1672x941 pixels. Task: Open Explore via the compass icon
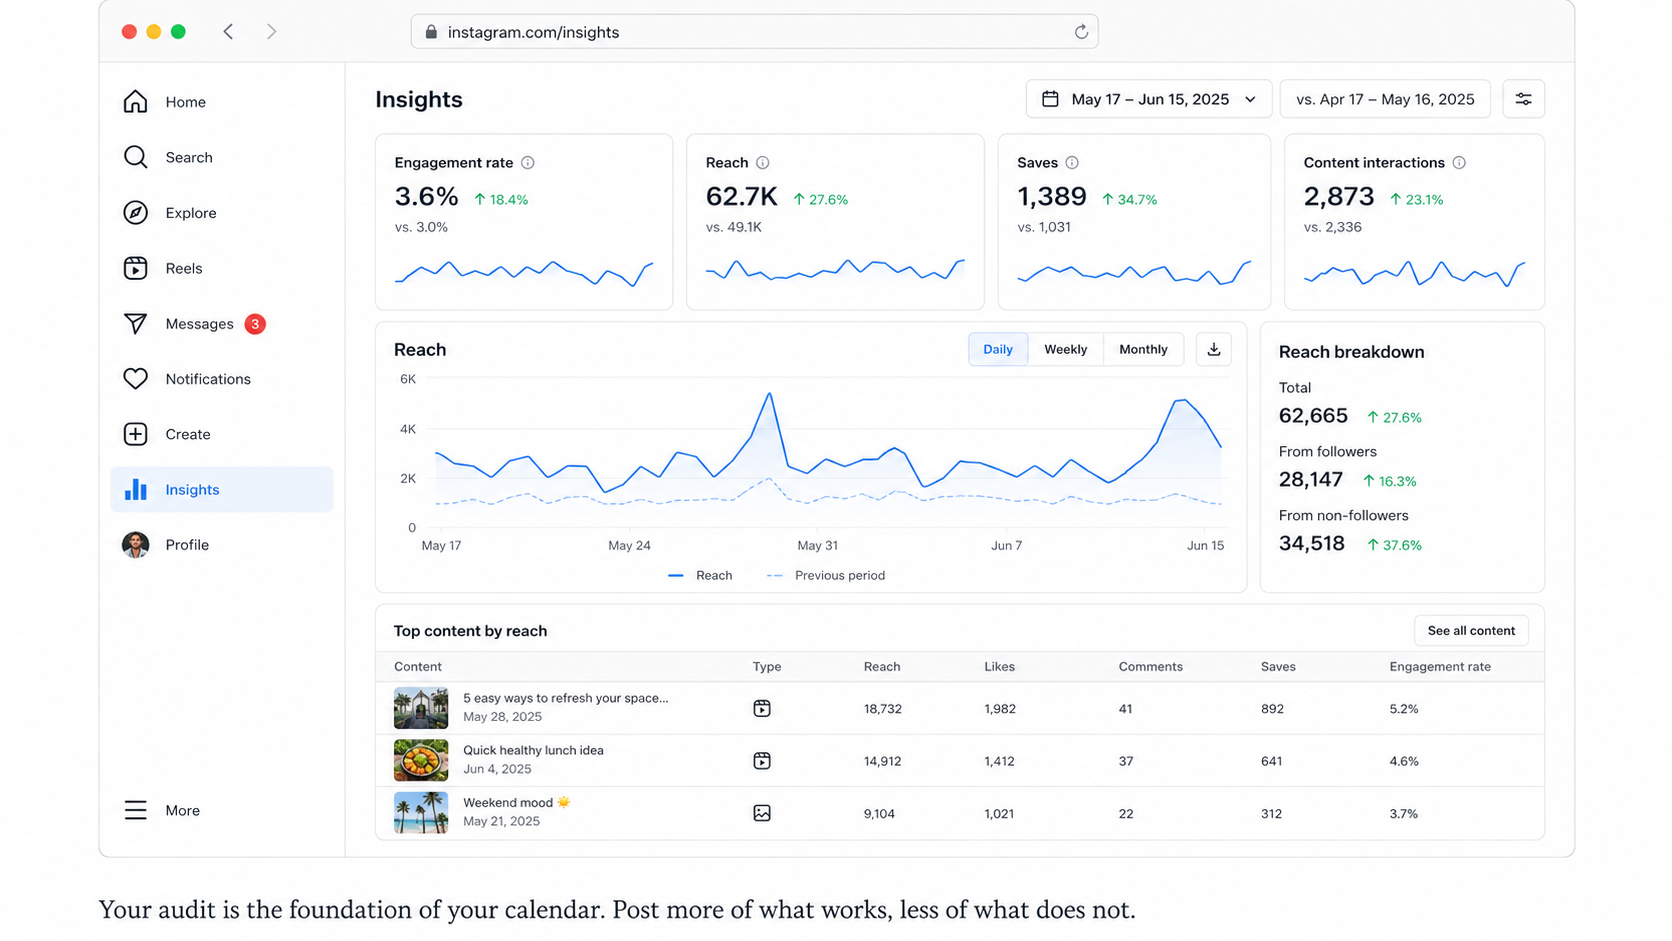tap(135, 213)
